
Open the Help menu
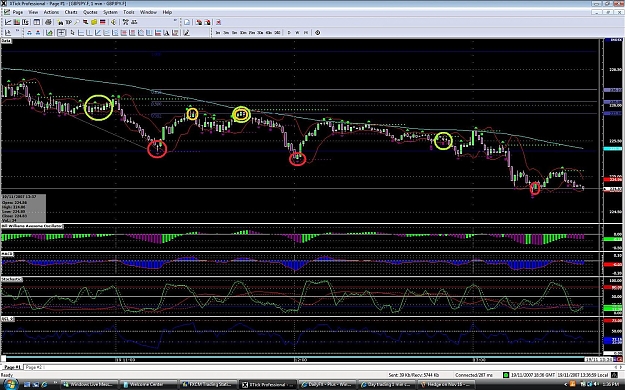[167, 12]
